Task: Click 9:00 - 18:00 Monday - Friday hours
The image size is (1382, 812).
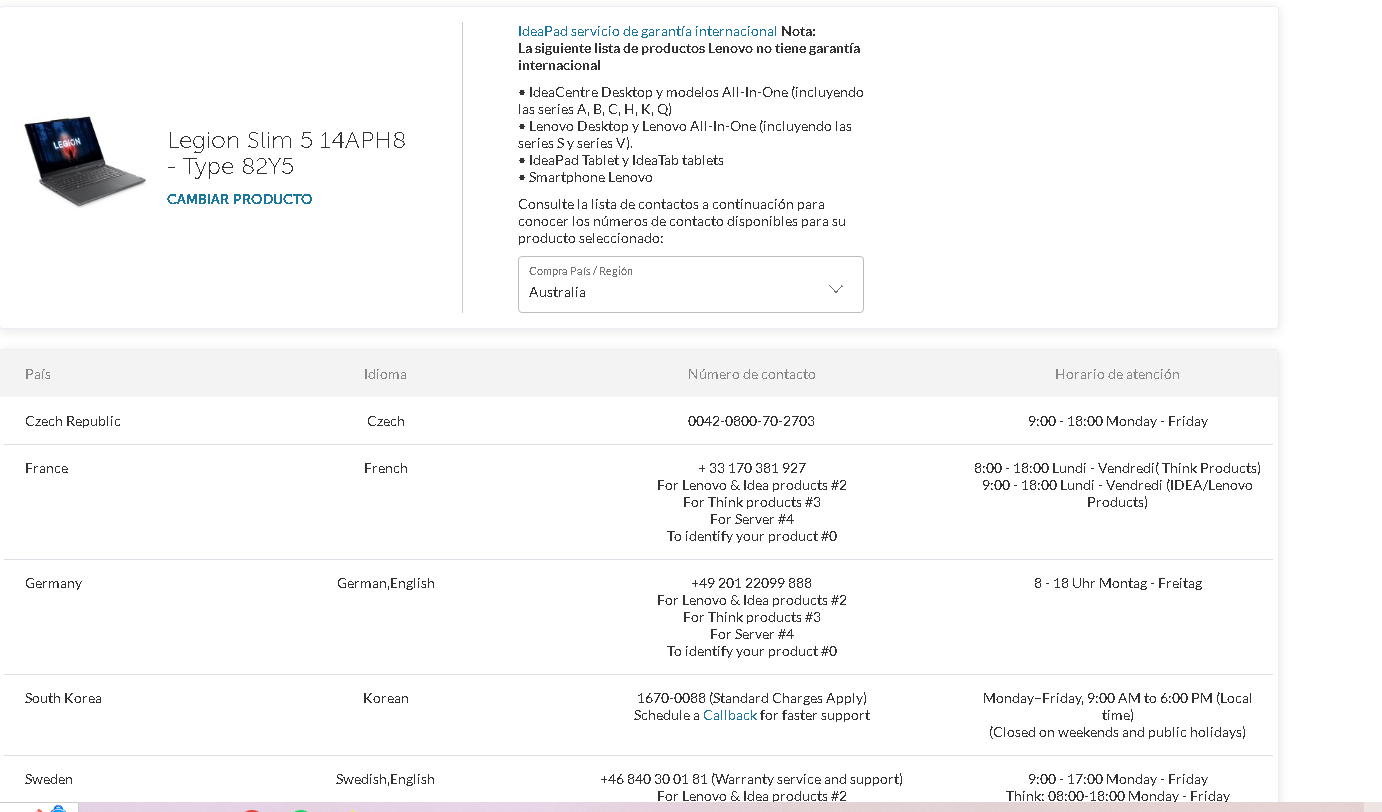Action: [1118, 421]
